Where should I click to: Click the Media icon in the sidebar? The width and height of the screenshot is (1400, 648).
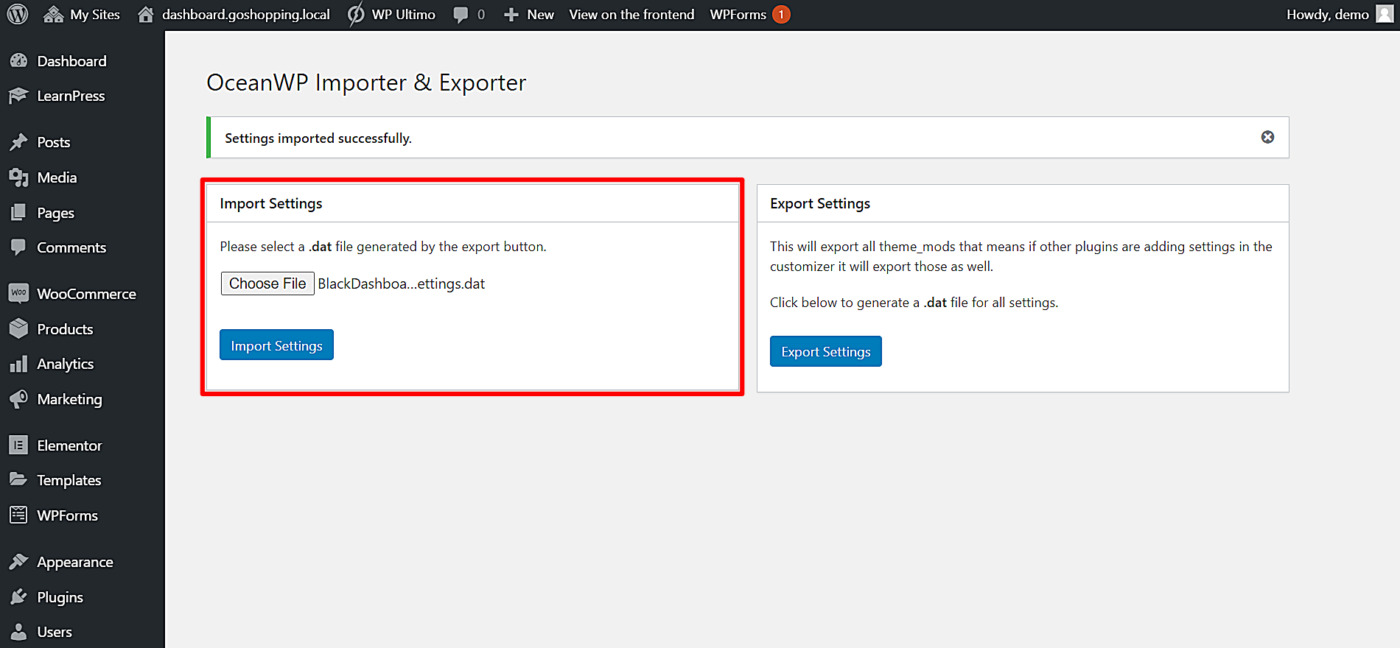click(x=18, y=177)
